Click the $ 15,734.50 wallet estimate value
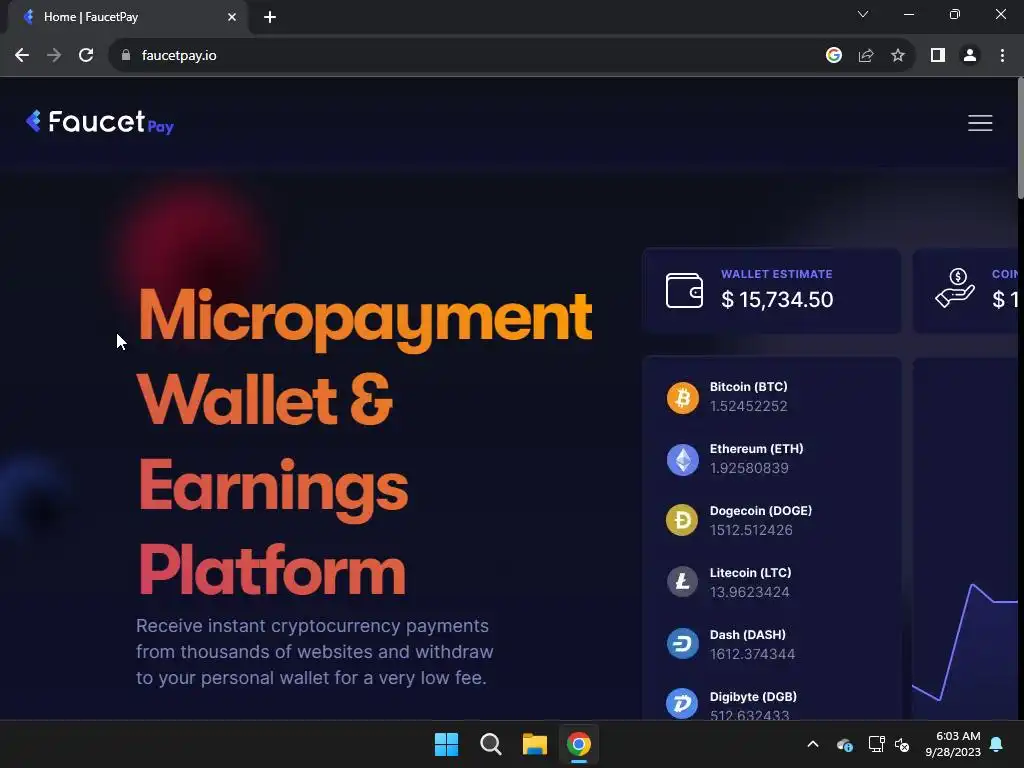 pos(777,299)
